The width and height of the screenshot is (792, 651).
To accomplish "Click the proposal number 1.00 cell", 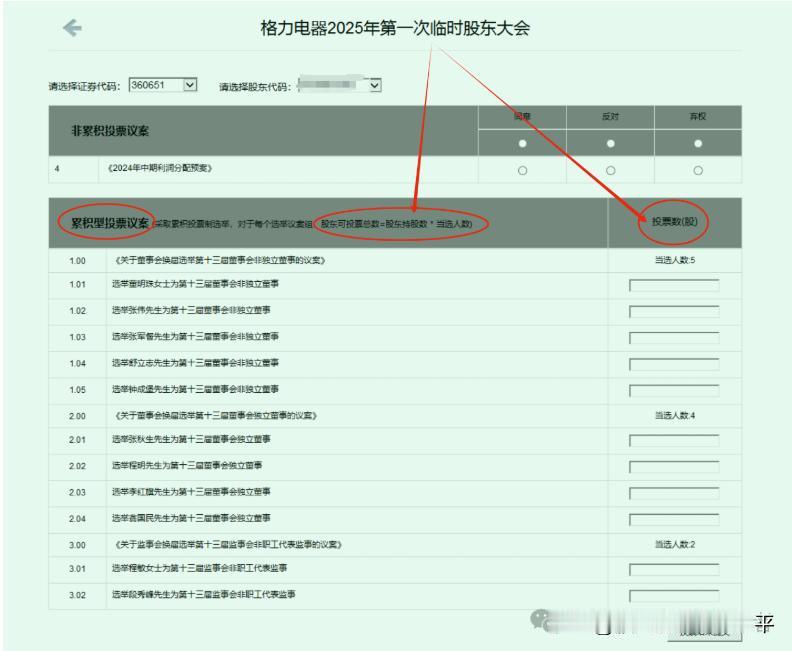I will click(77, 261).
